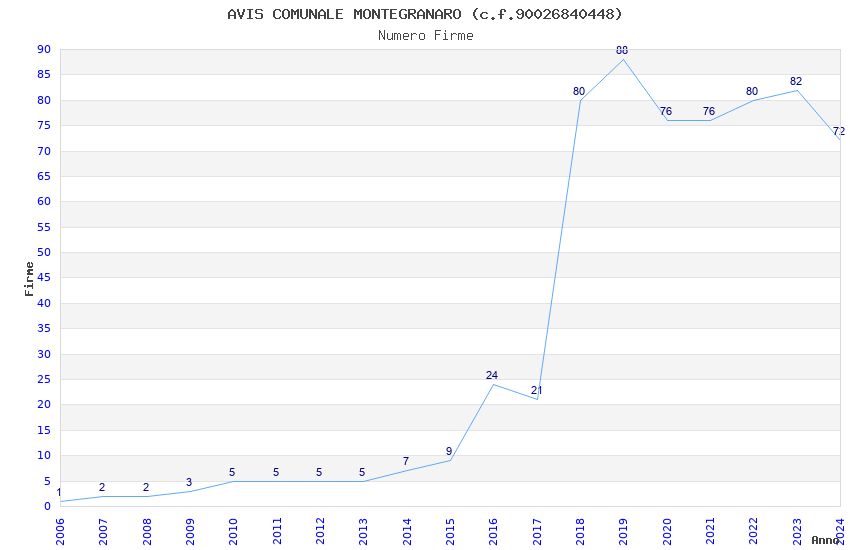The width and height of the screenshot is (850, 550).
Task: Click y-axis tick value 30
Action: (44, 354)
